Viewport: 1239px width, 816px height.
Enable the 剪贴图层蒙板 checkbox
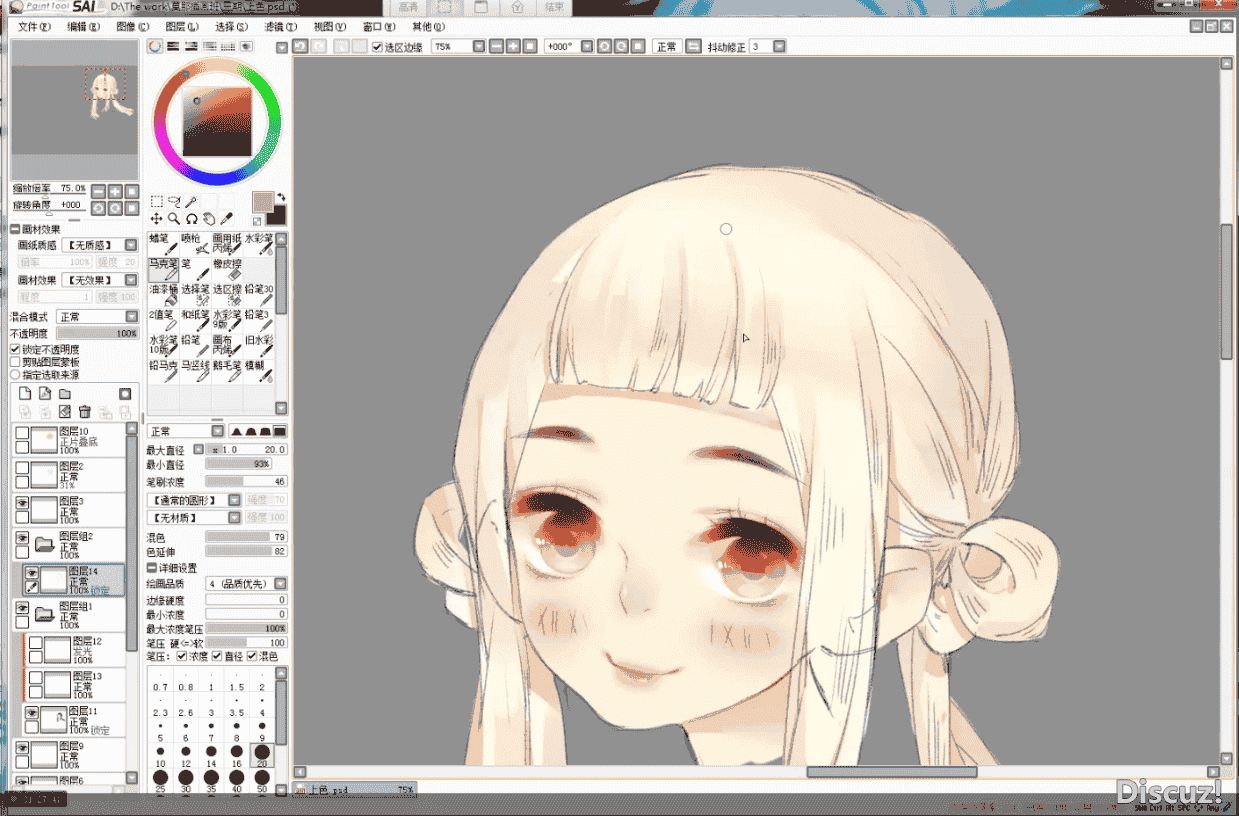[x=15, y=362]
